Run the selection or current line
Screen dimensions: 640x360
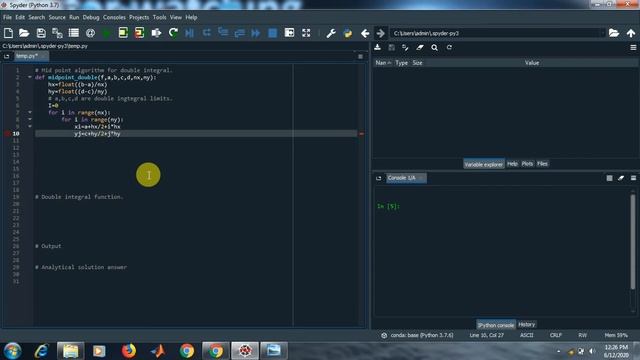click(156, 33)
